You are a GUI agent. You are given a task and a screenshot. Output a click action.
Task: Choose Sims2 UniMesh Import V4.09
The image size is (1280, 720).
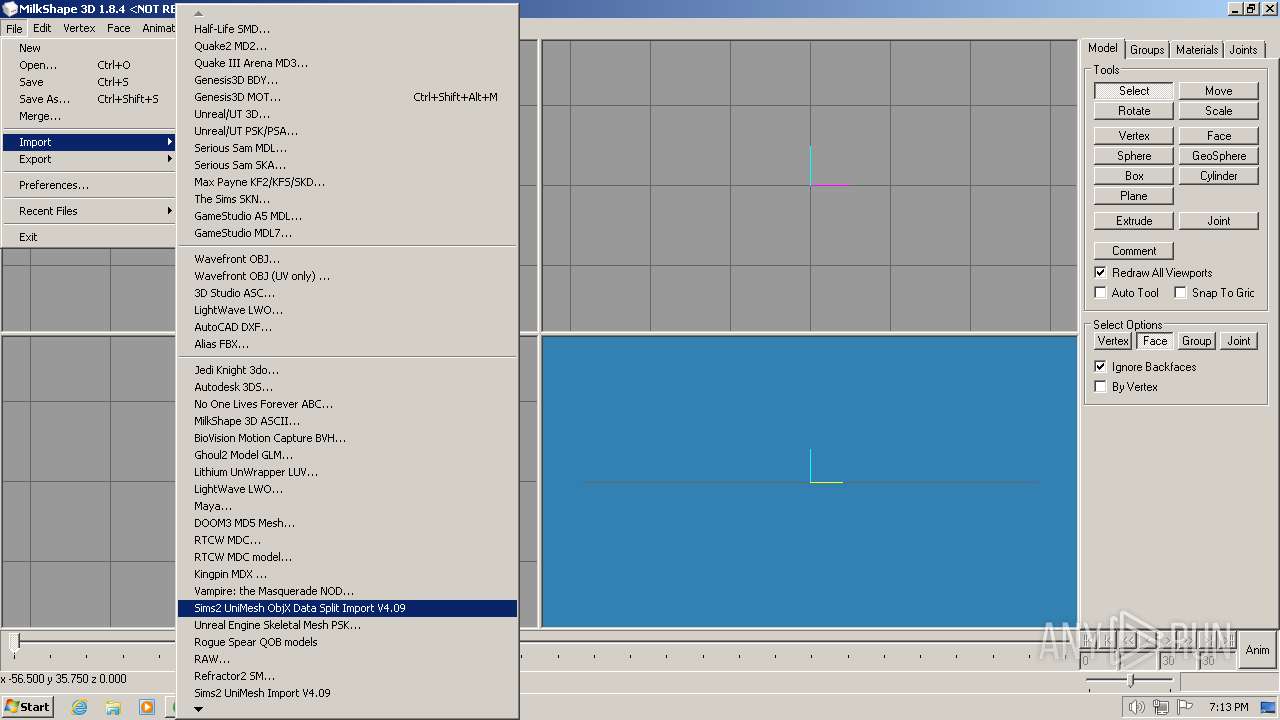[348, 693]
